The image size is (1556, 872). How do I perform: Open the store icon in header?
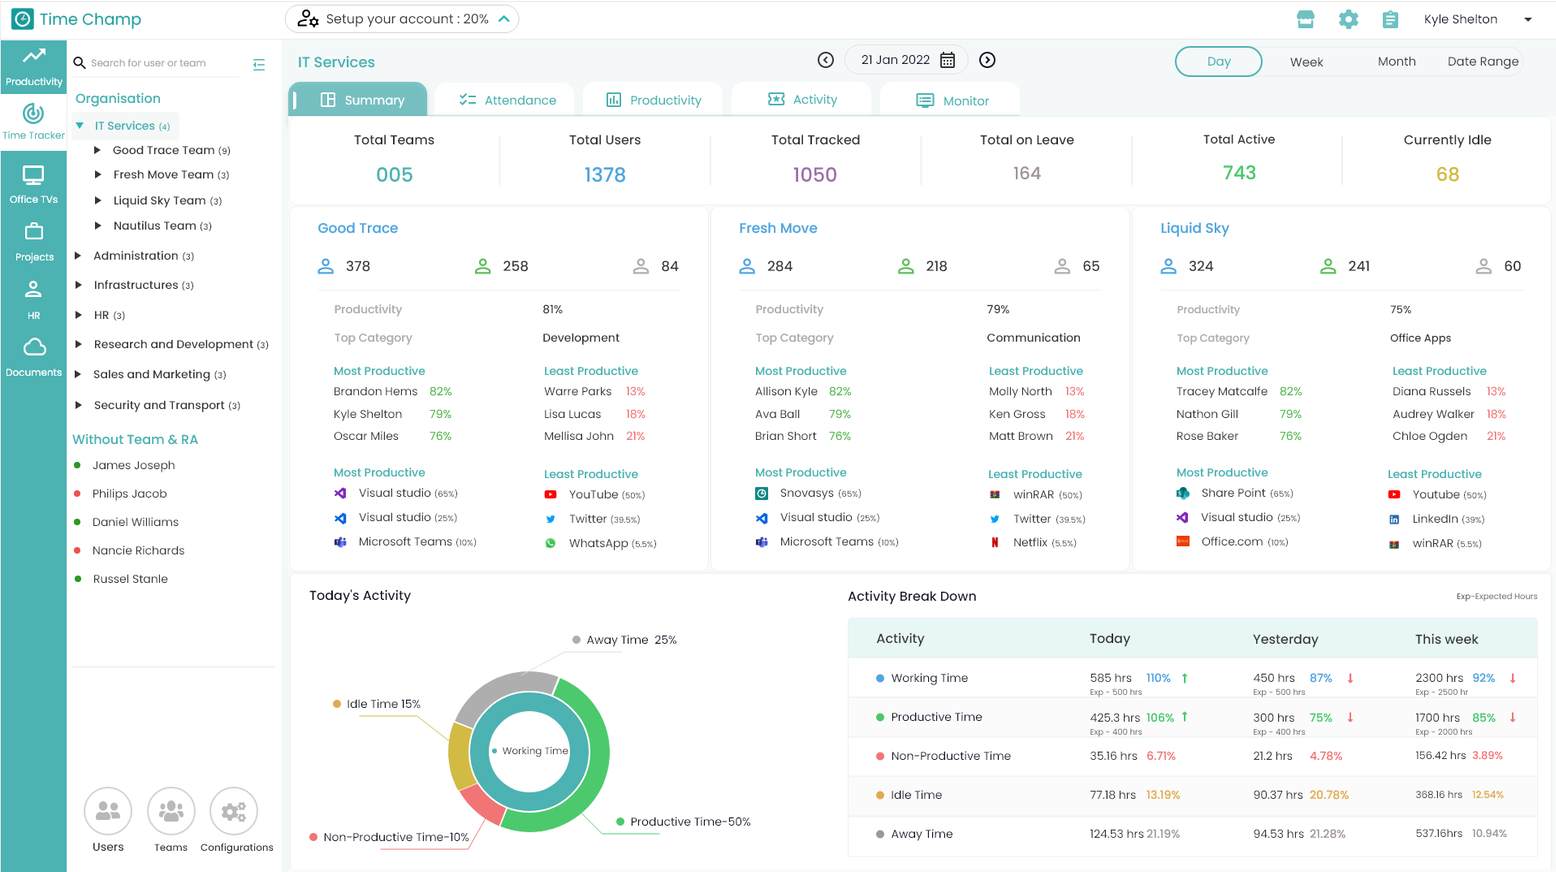click(1305, 19)
